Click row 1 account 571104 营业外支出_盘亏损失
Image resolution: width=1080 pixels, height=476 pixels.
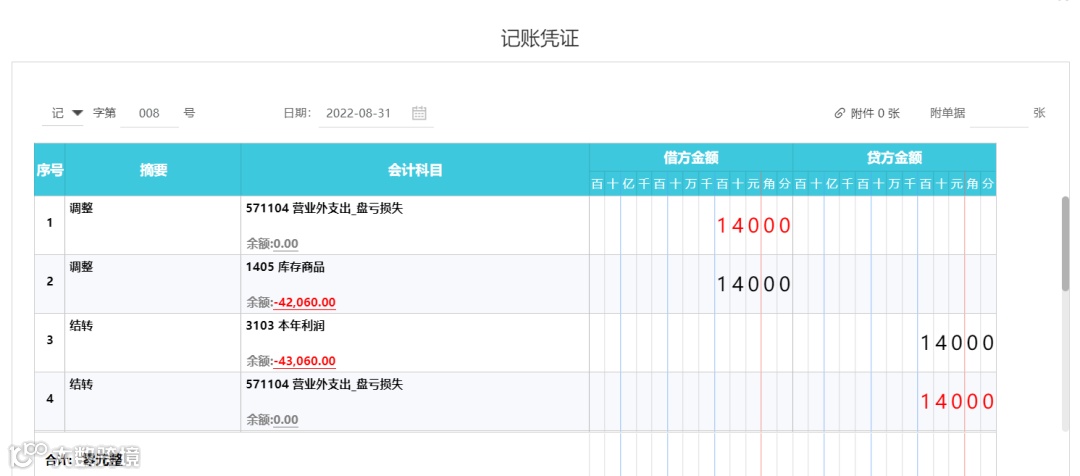[x=324, y=209]
